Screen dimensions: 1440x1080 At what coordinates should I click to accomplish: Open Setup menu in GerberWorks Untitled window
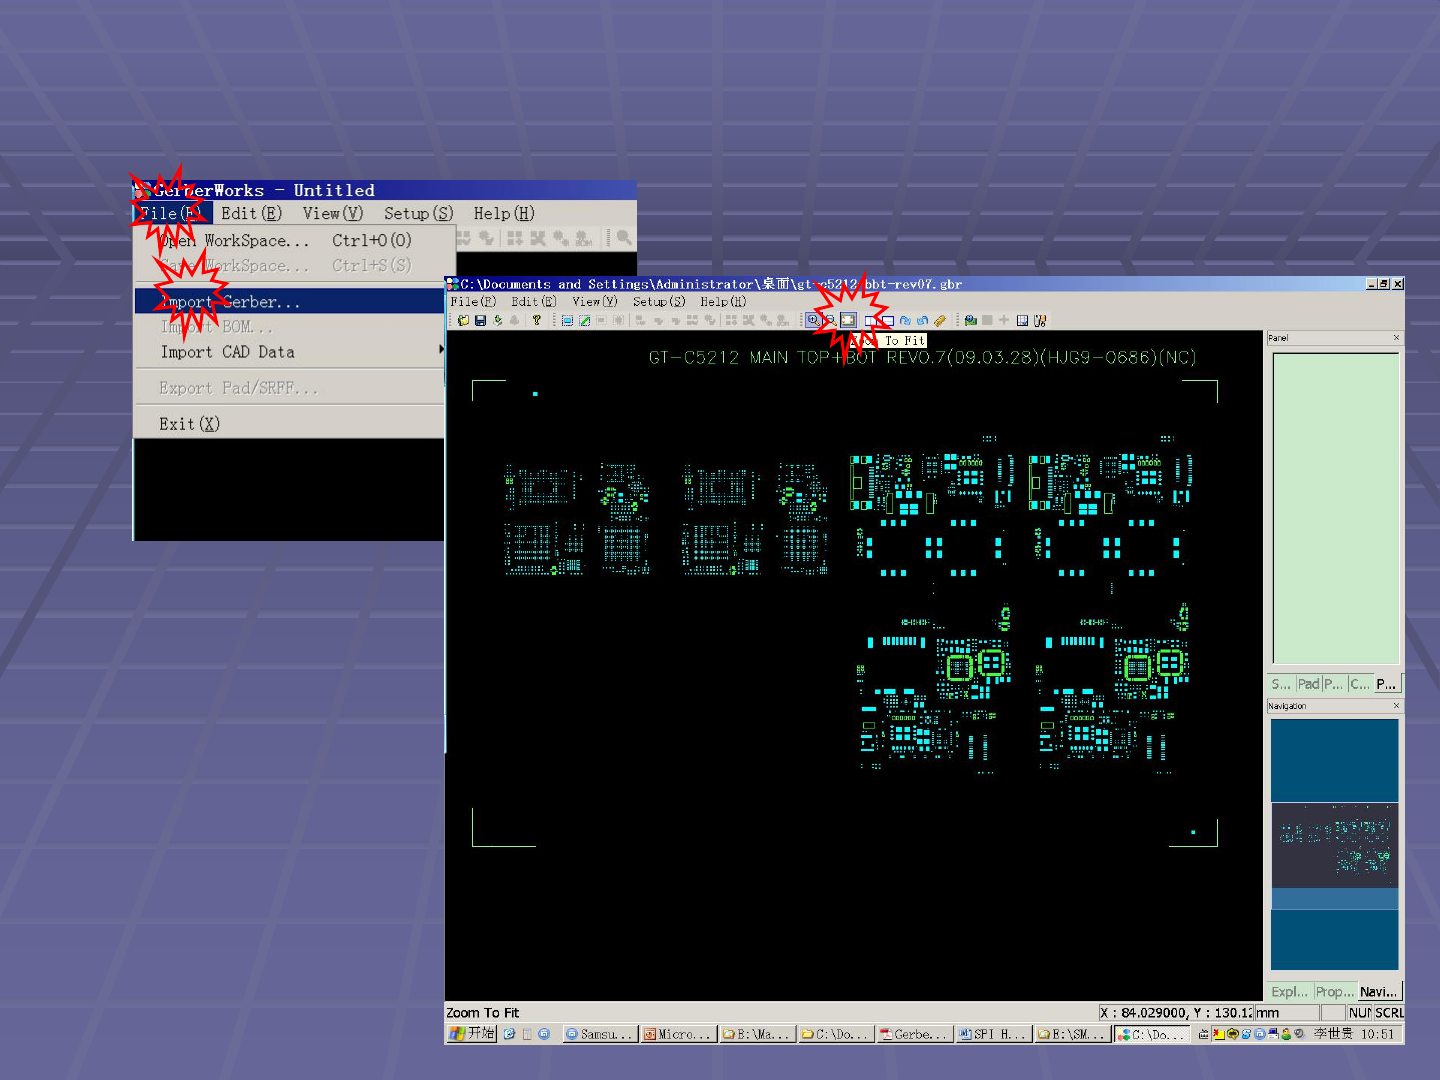click(419, 213)
